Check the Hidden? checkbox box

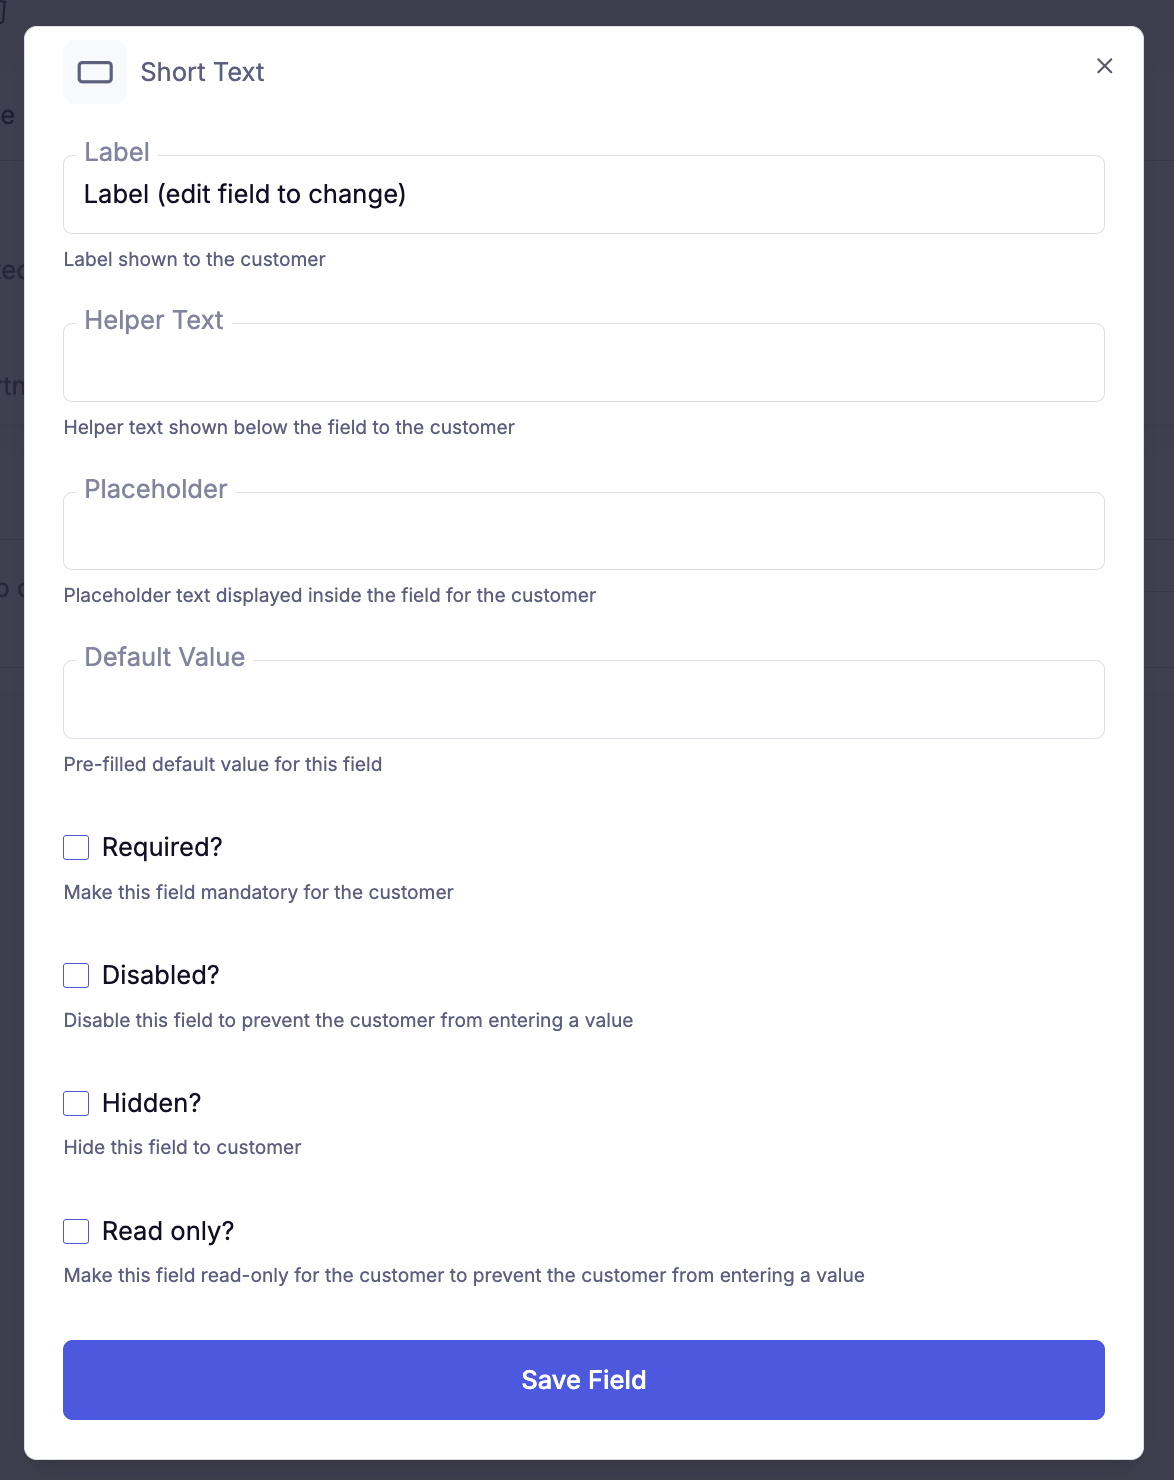(76, 1103)
